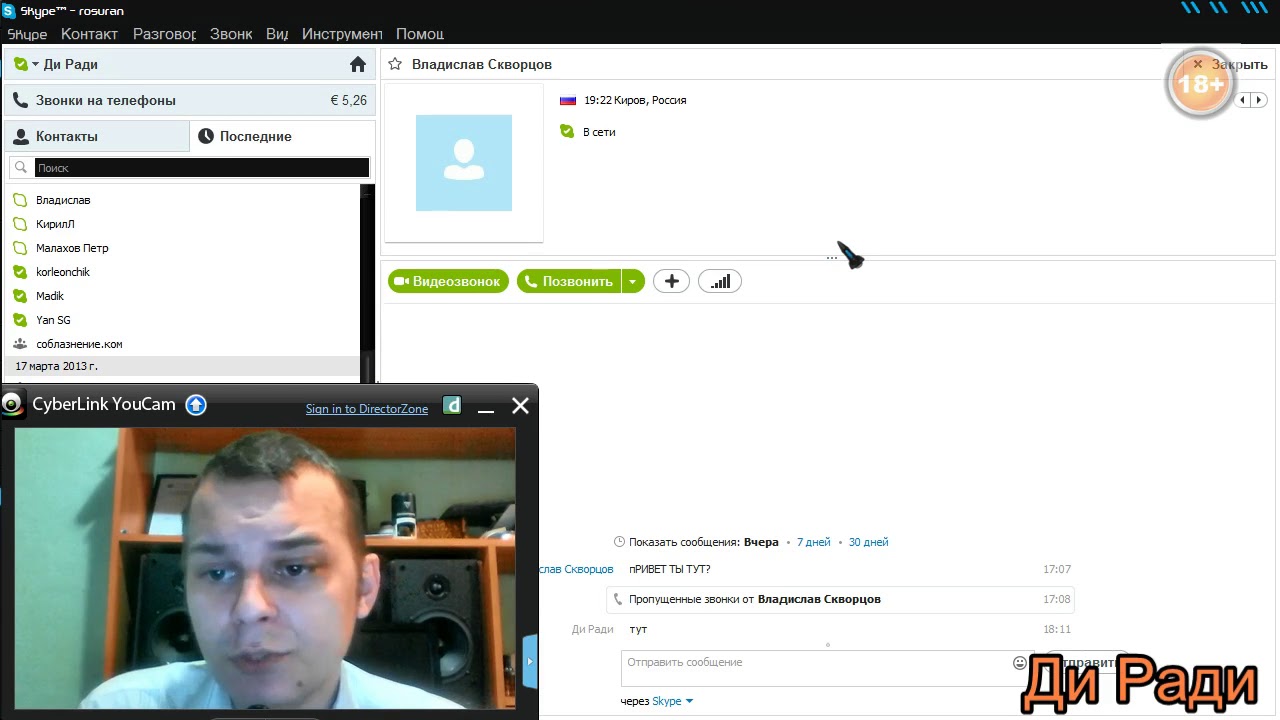Click the Поиск contact search field
Viewport: 1280px width, 720px height.
202,168
